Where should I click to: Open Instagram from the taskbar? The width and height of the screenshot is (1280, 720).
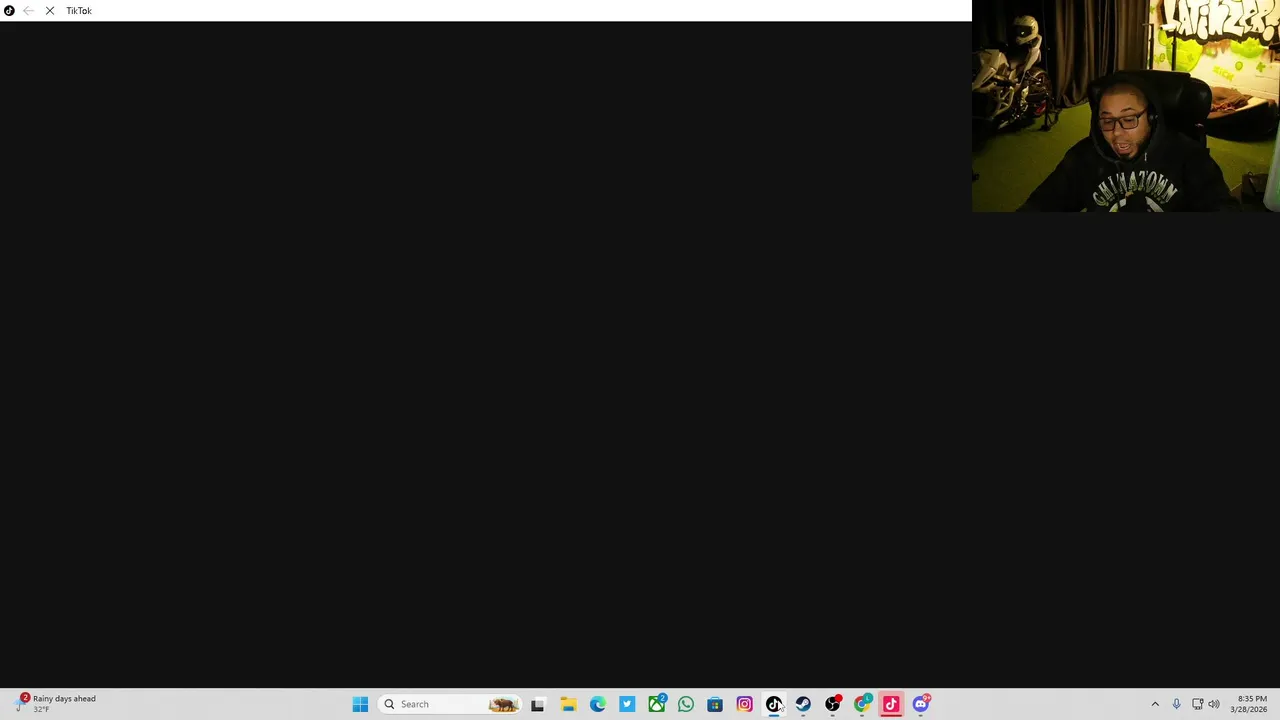point(745,704)
